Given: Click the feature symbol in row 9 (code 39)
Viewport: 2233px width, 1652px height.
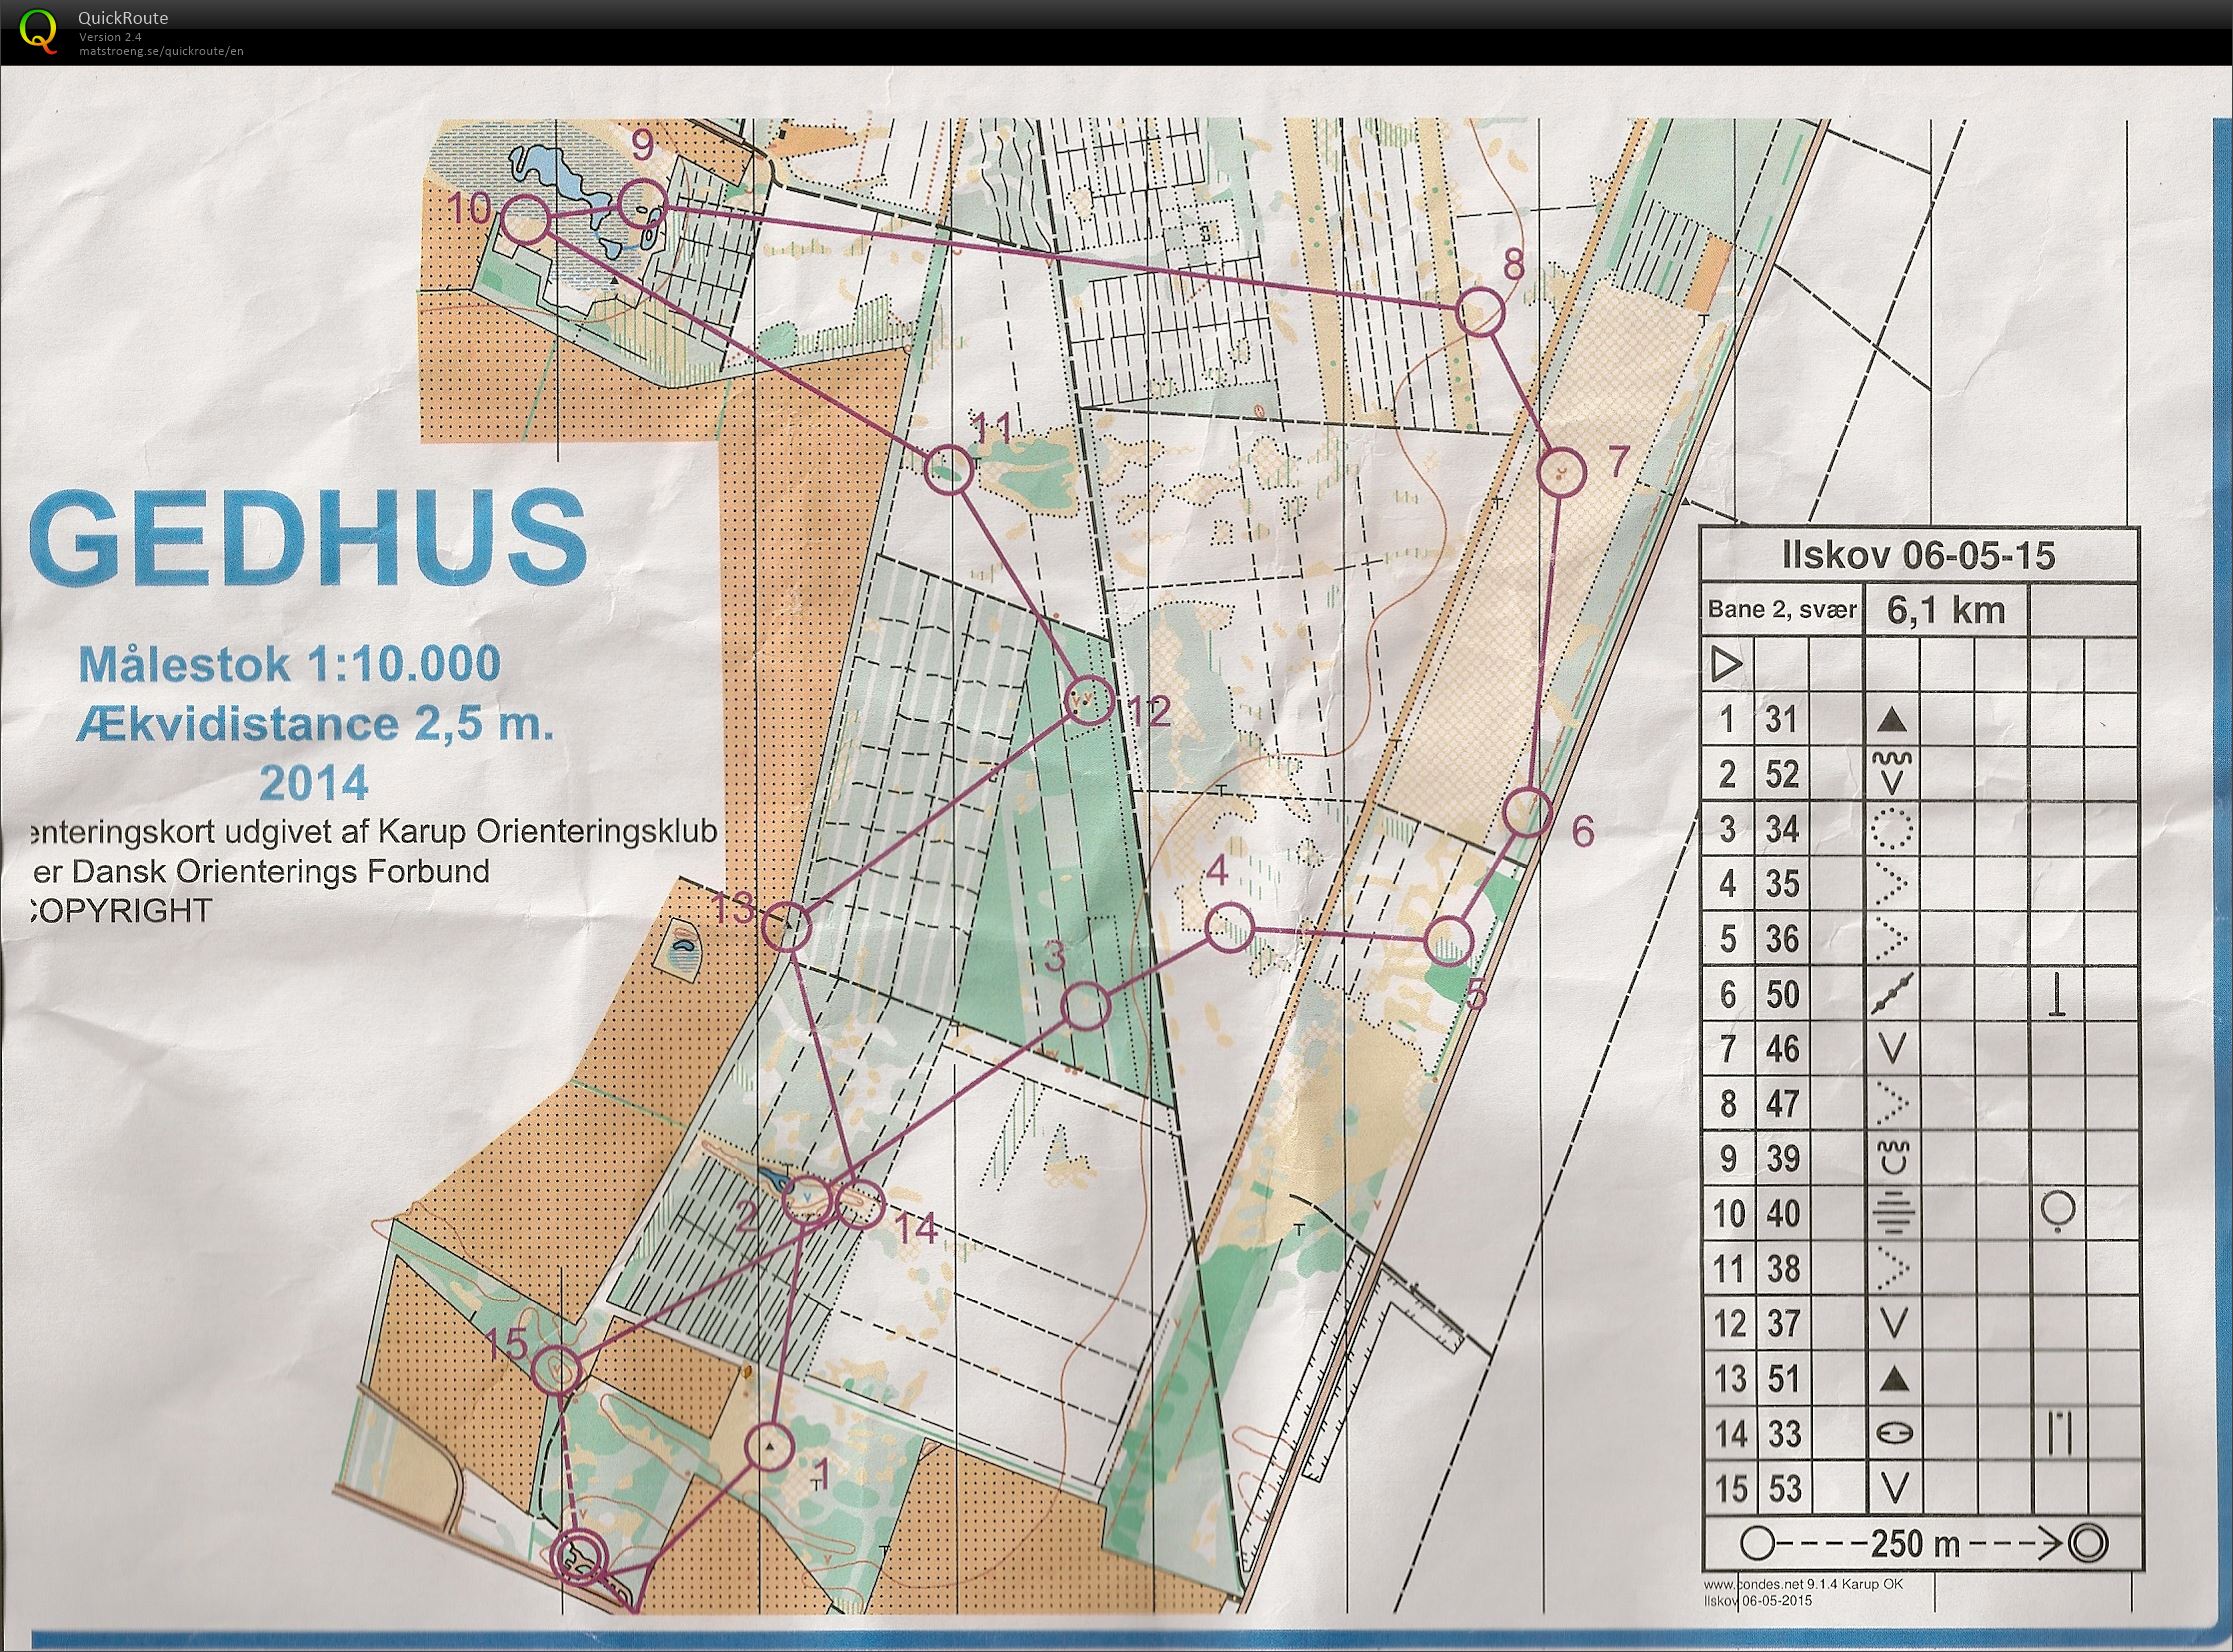Looking at the screenshot, I should (1892, 1158).
